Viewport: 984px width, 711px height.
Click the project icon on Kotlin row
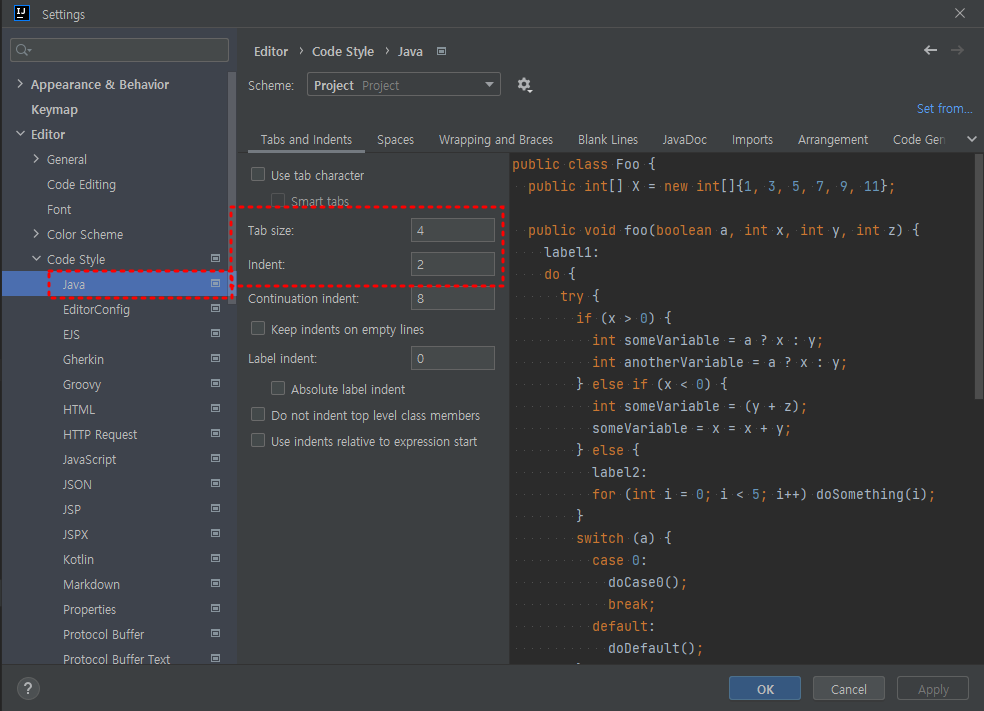(x=215, y=559)
